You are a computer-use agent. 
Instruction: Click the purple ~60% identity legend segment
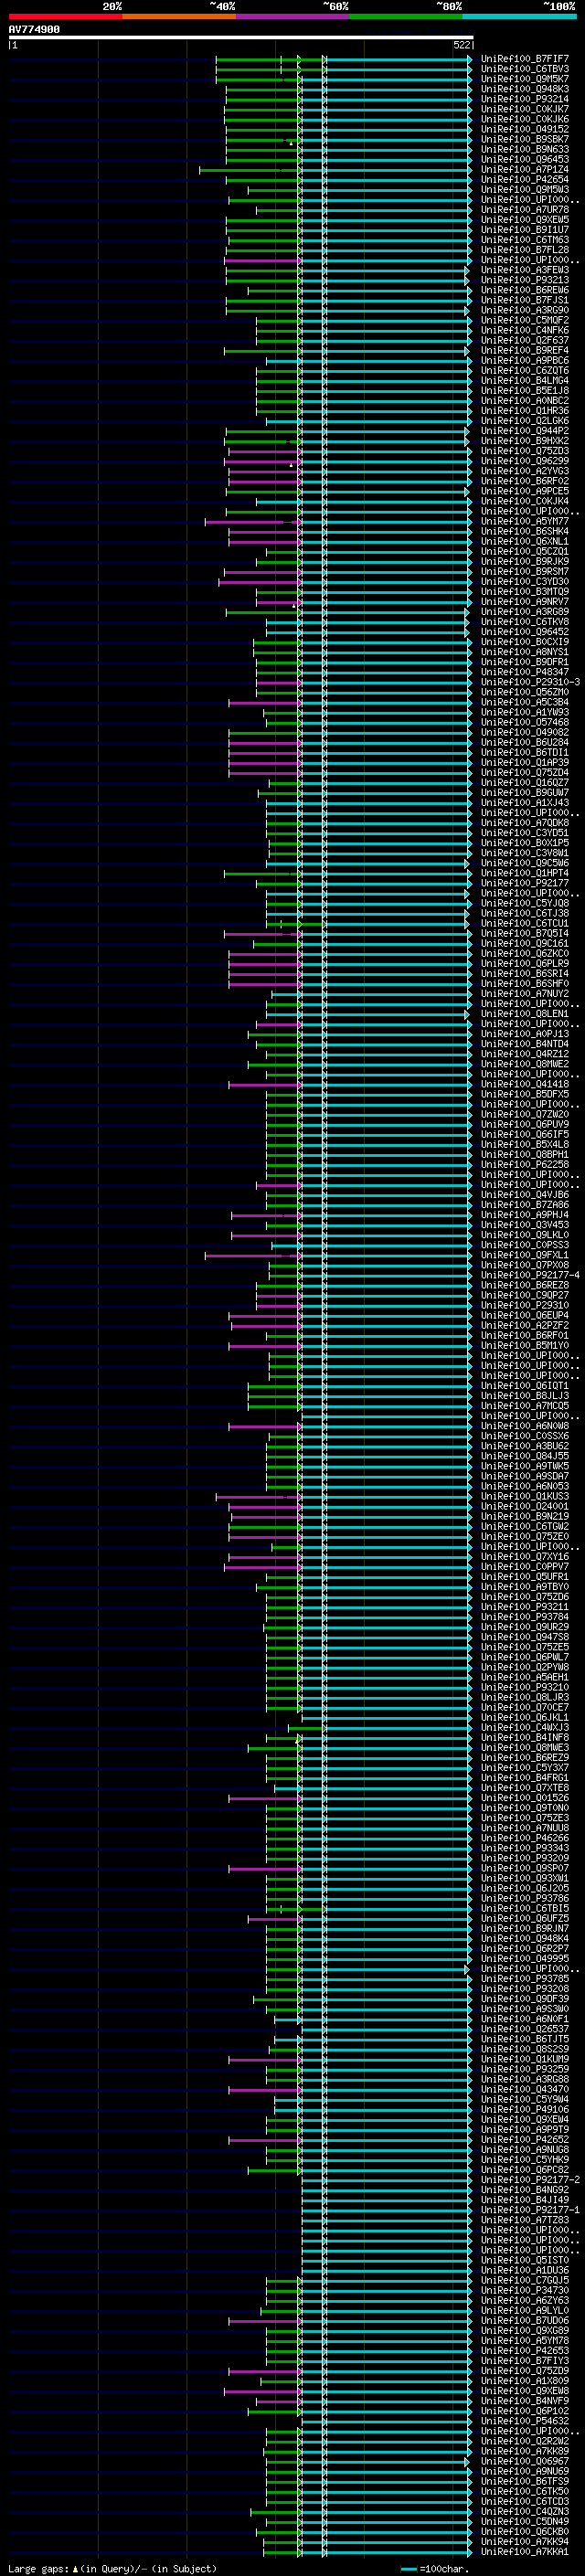(293, 16)
